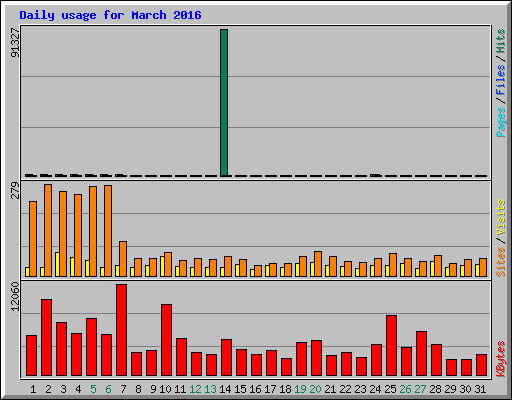
Task: Click the orange Visits bar for day 7
Action: 123,259
